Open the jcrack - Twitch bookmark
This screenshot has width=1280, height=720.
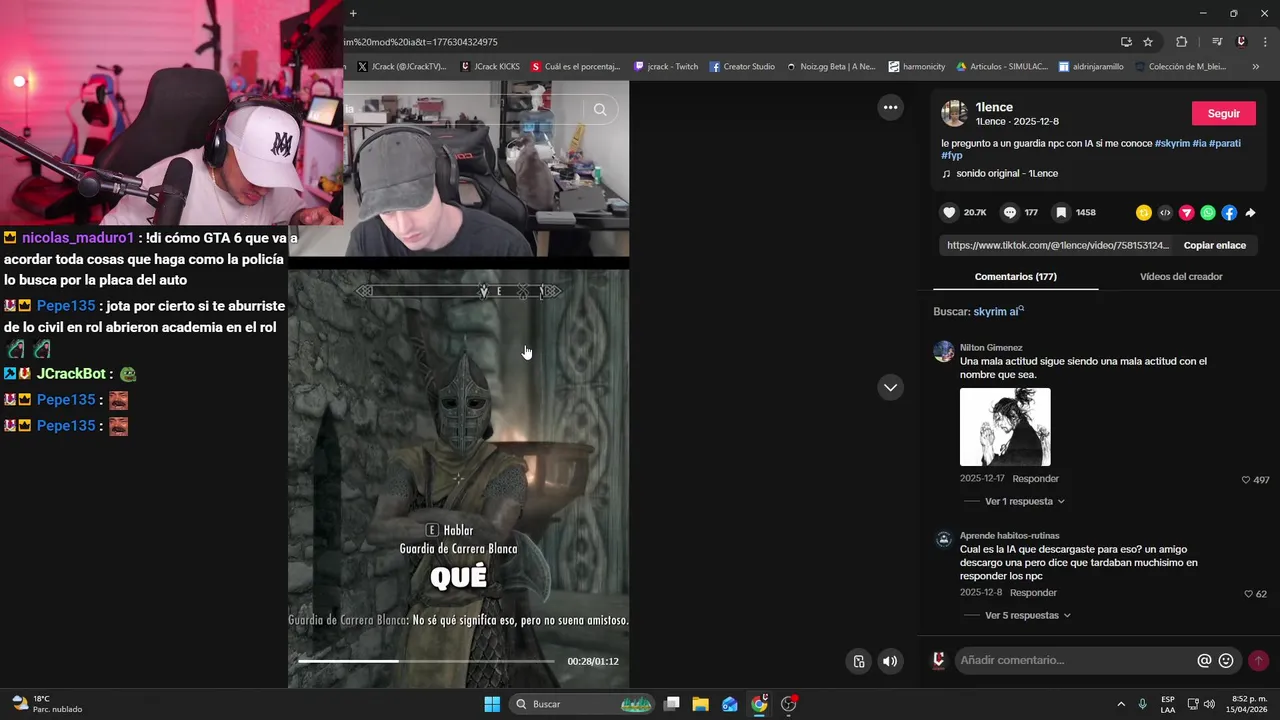666,67
